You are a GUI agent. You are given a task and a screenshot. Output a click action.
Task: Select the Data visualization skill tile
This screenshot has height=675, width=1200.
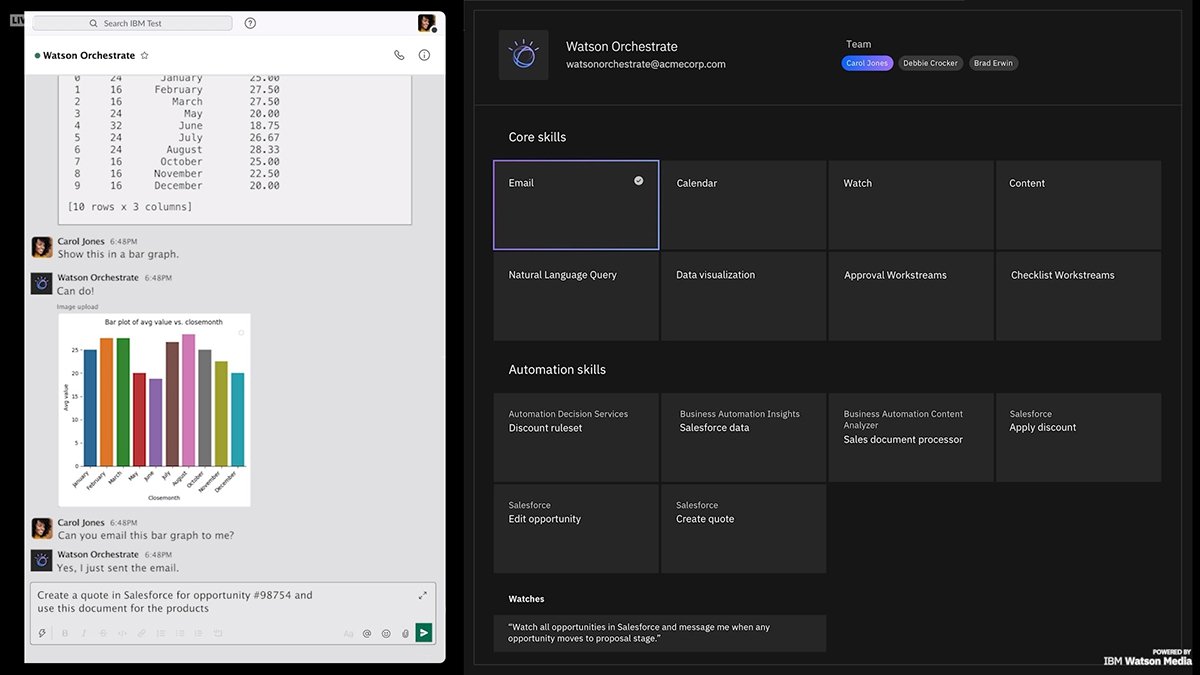pos(743,296)
